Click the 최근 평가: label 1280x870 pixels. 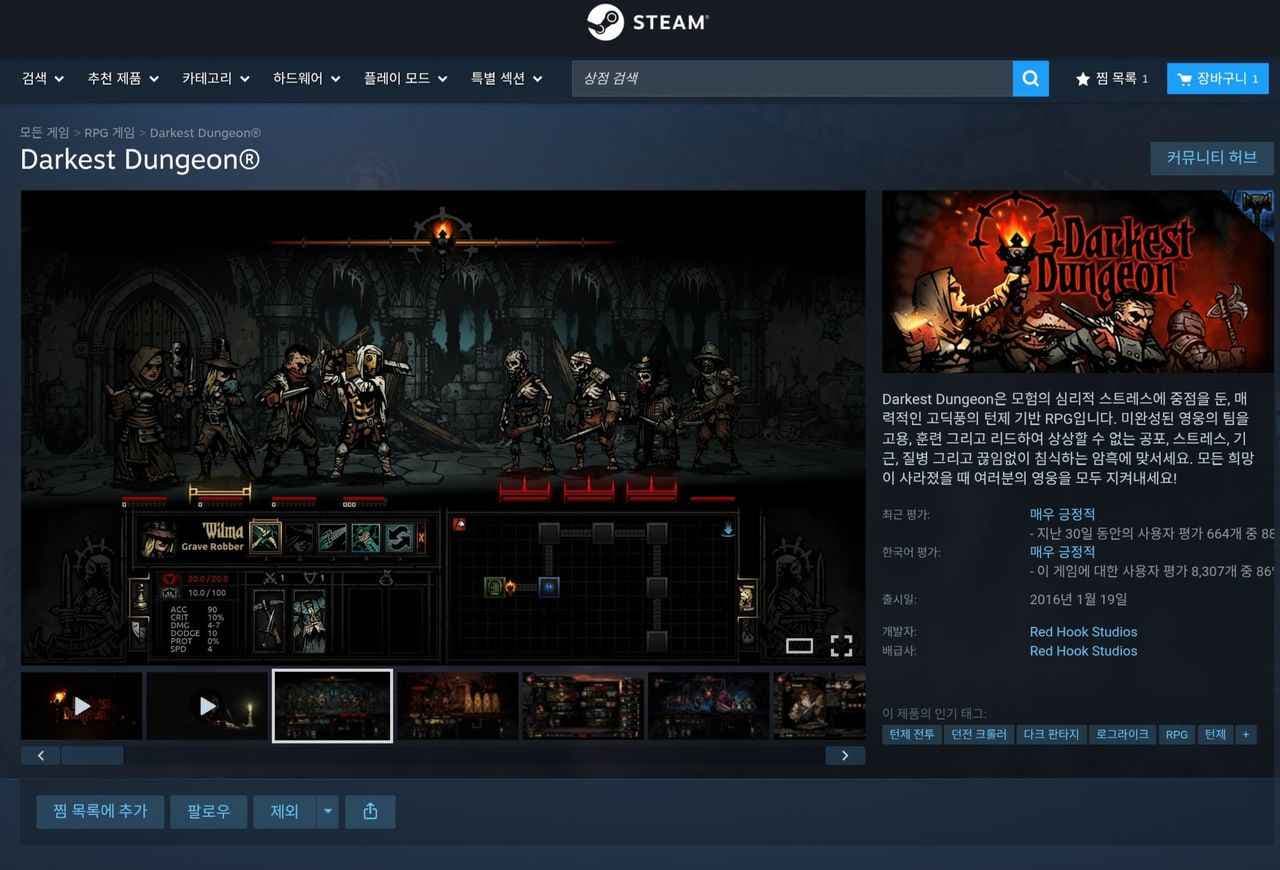[908, 515]
